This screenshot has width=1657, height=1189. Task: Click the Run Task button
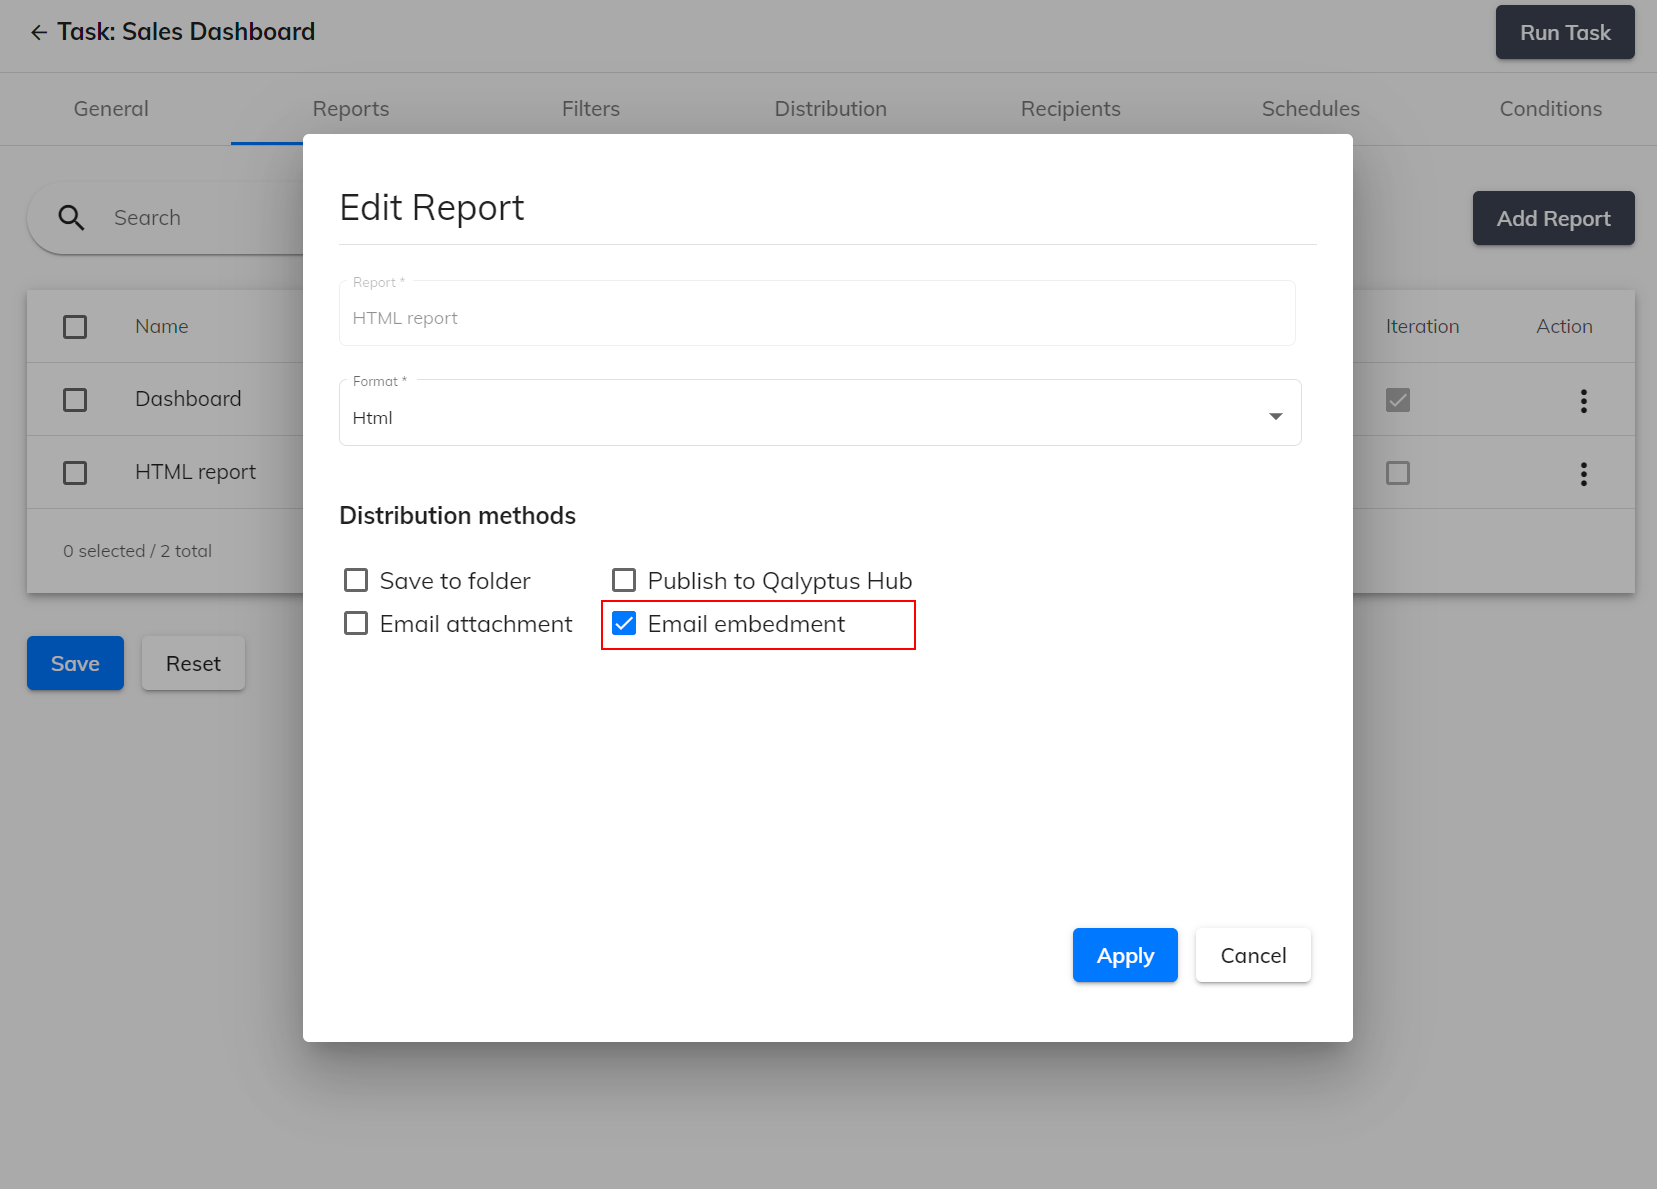pos(1565,32)
